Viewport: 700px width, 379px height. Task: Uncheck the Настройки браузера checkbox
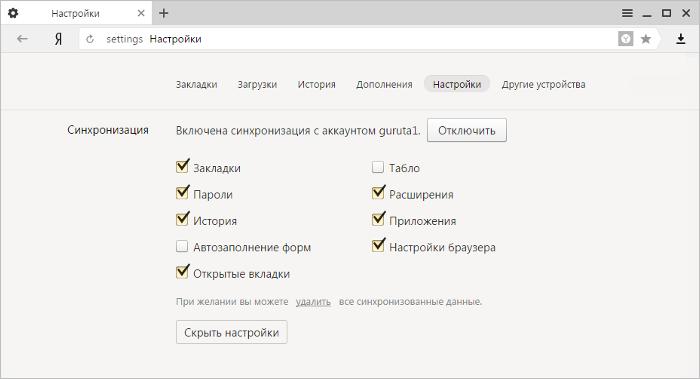point(378,246)
